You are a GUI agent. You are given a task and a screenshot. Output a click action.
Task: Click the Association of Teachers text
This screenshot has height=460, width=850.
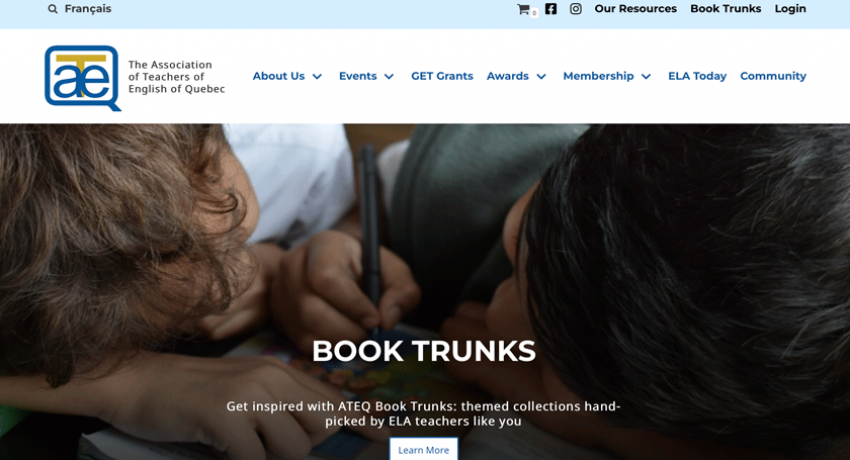176,77
